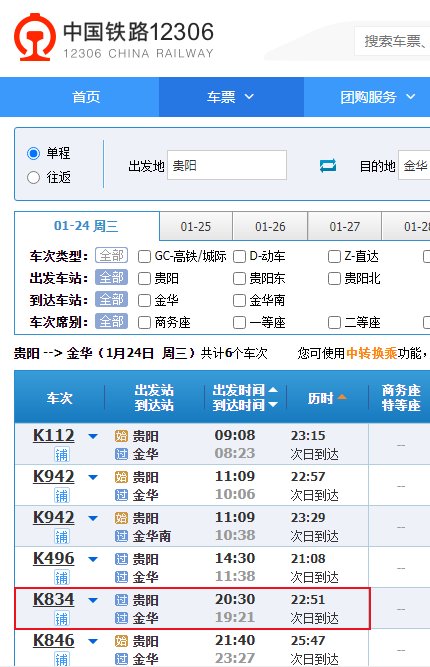Click the 目的地 input field with 金华
The height and width of the screenshot is (667, 430).
tap(414, 165)
